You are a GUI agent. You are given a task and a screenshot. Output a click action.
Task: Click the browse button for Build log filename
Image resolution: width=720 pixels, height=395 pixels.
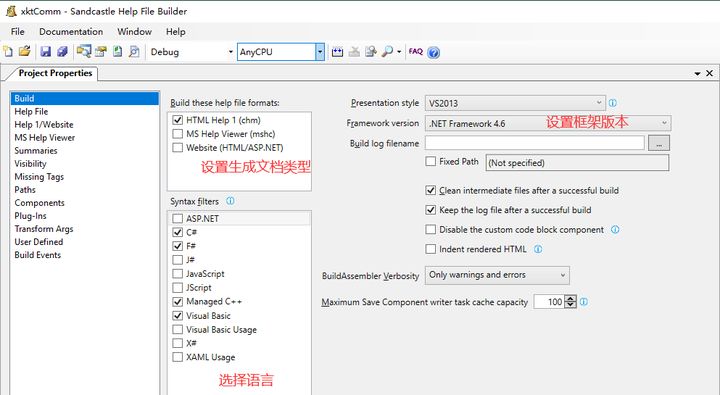coord(659,143)
